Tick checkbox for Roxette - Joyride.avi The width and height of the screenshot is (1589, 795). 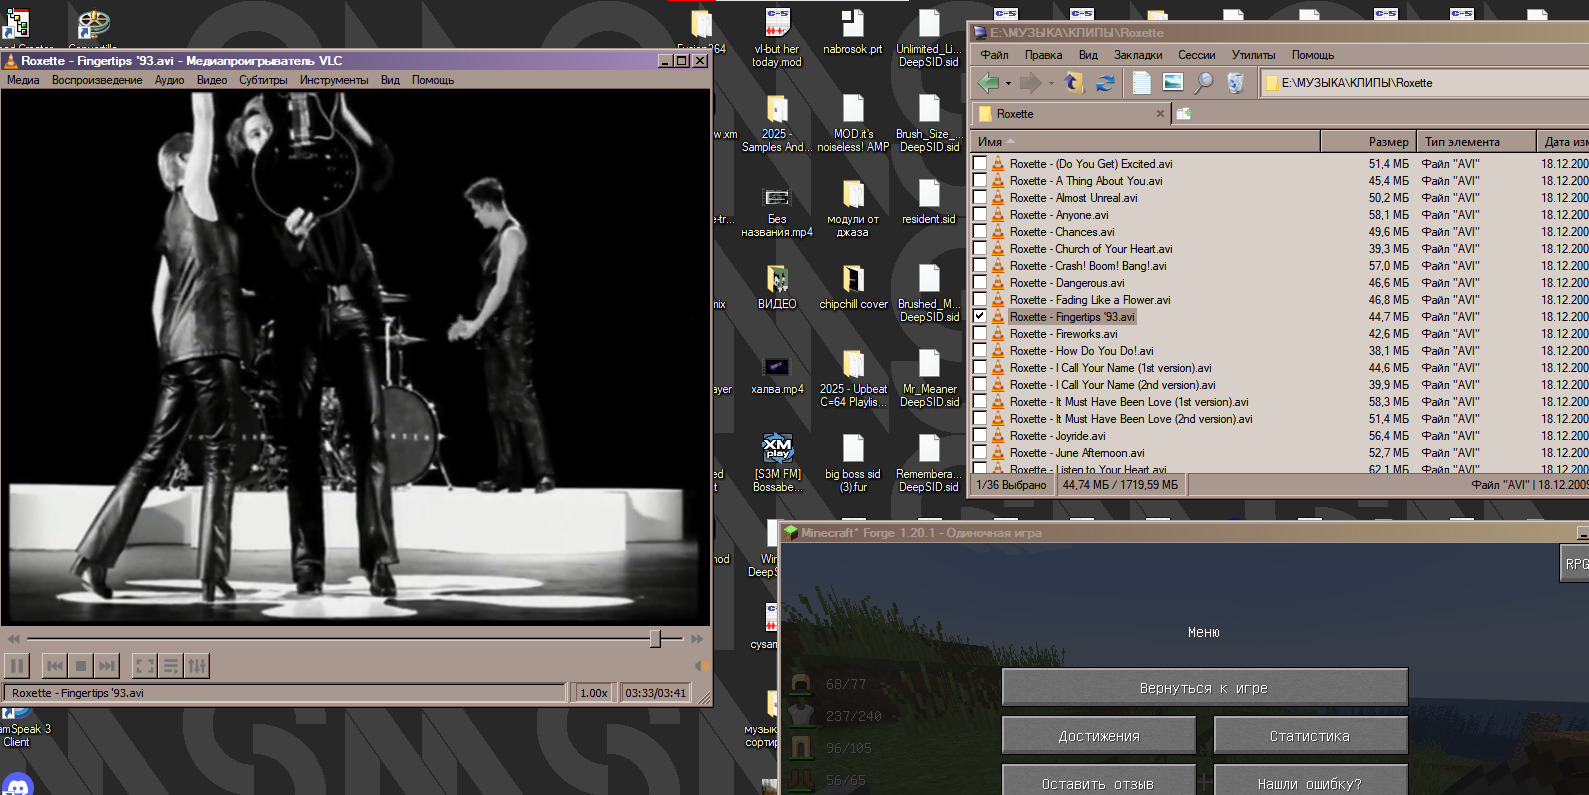click(980, 435)
